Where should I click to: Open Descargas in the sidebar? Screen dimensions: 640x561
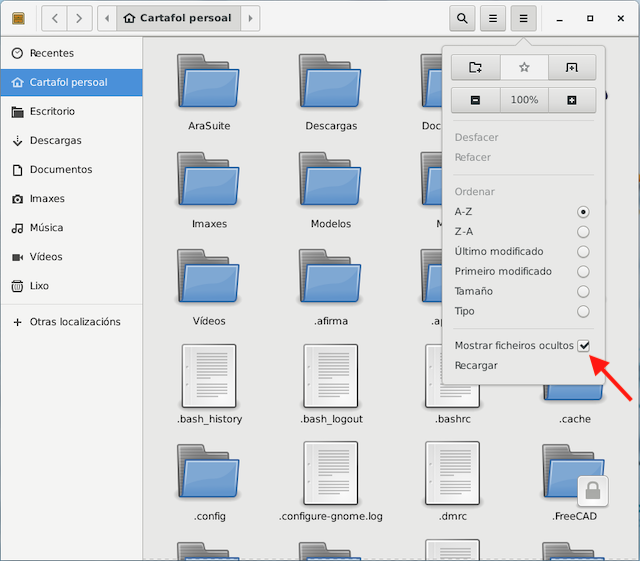56,141
